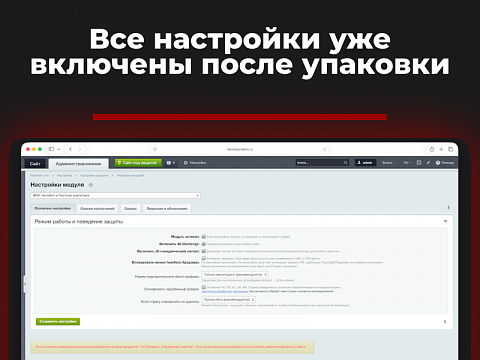Open the Администрирование tab
Viewport: 480px width, 360px height.
coord(79,163)
